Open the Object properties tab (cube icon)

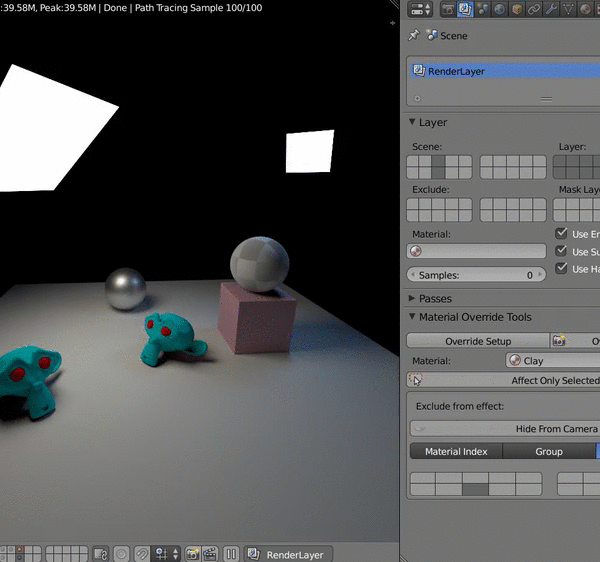pyautogui.click(x=517, y=9)
